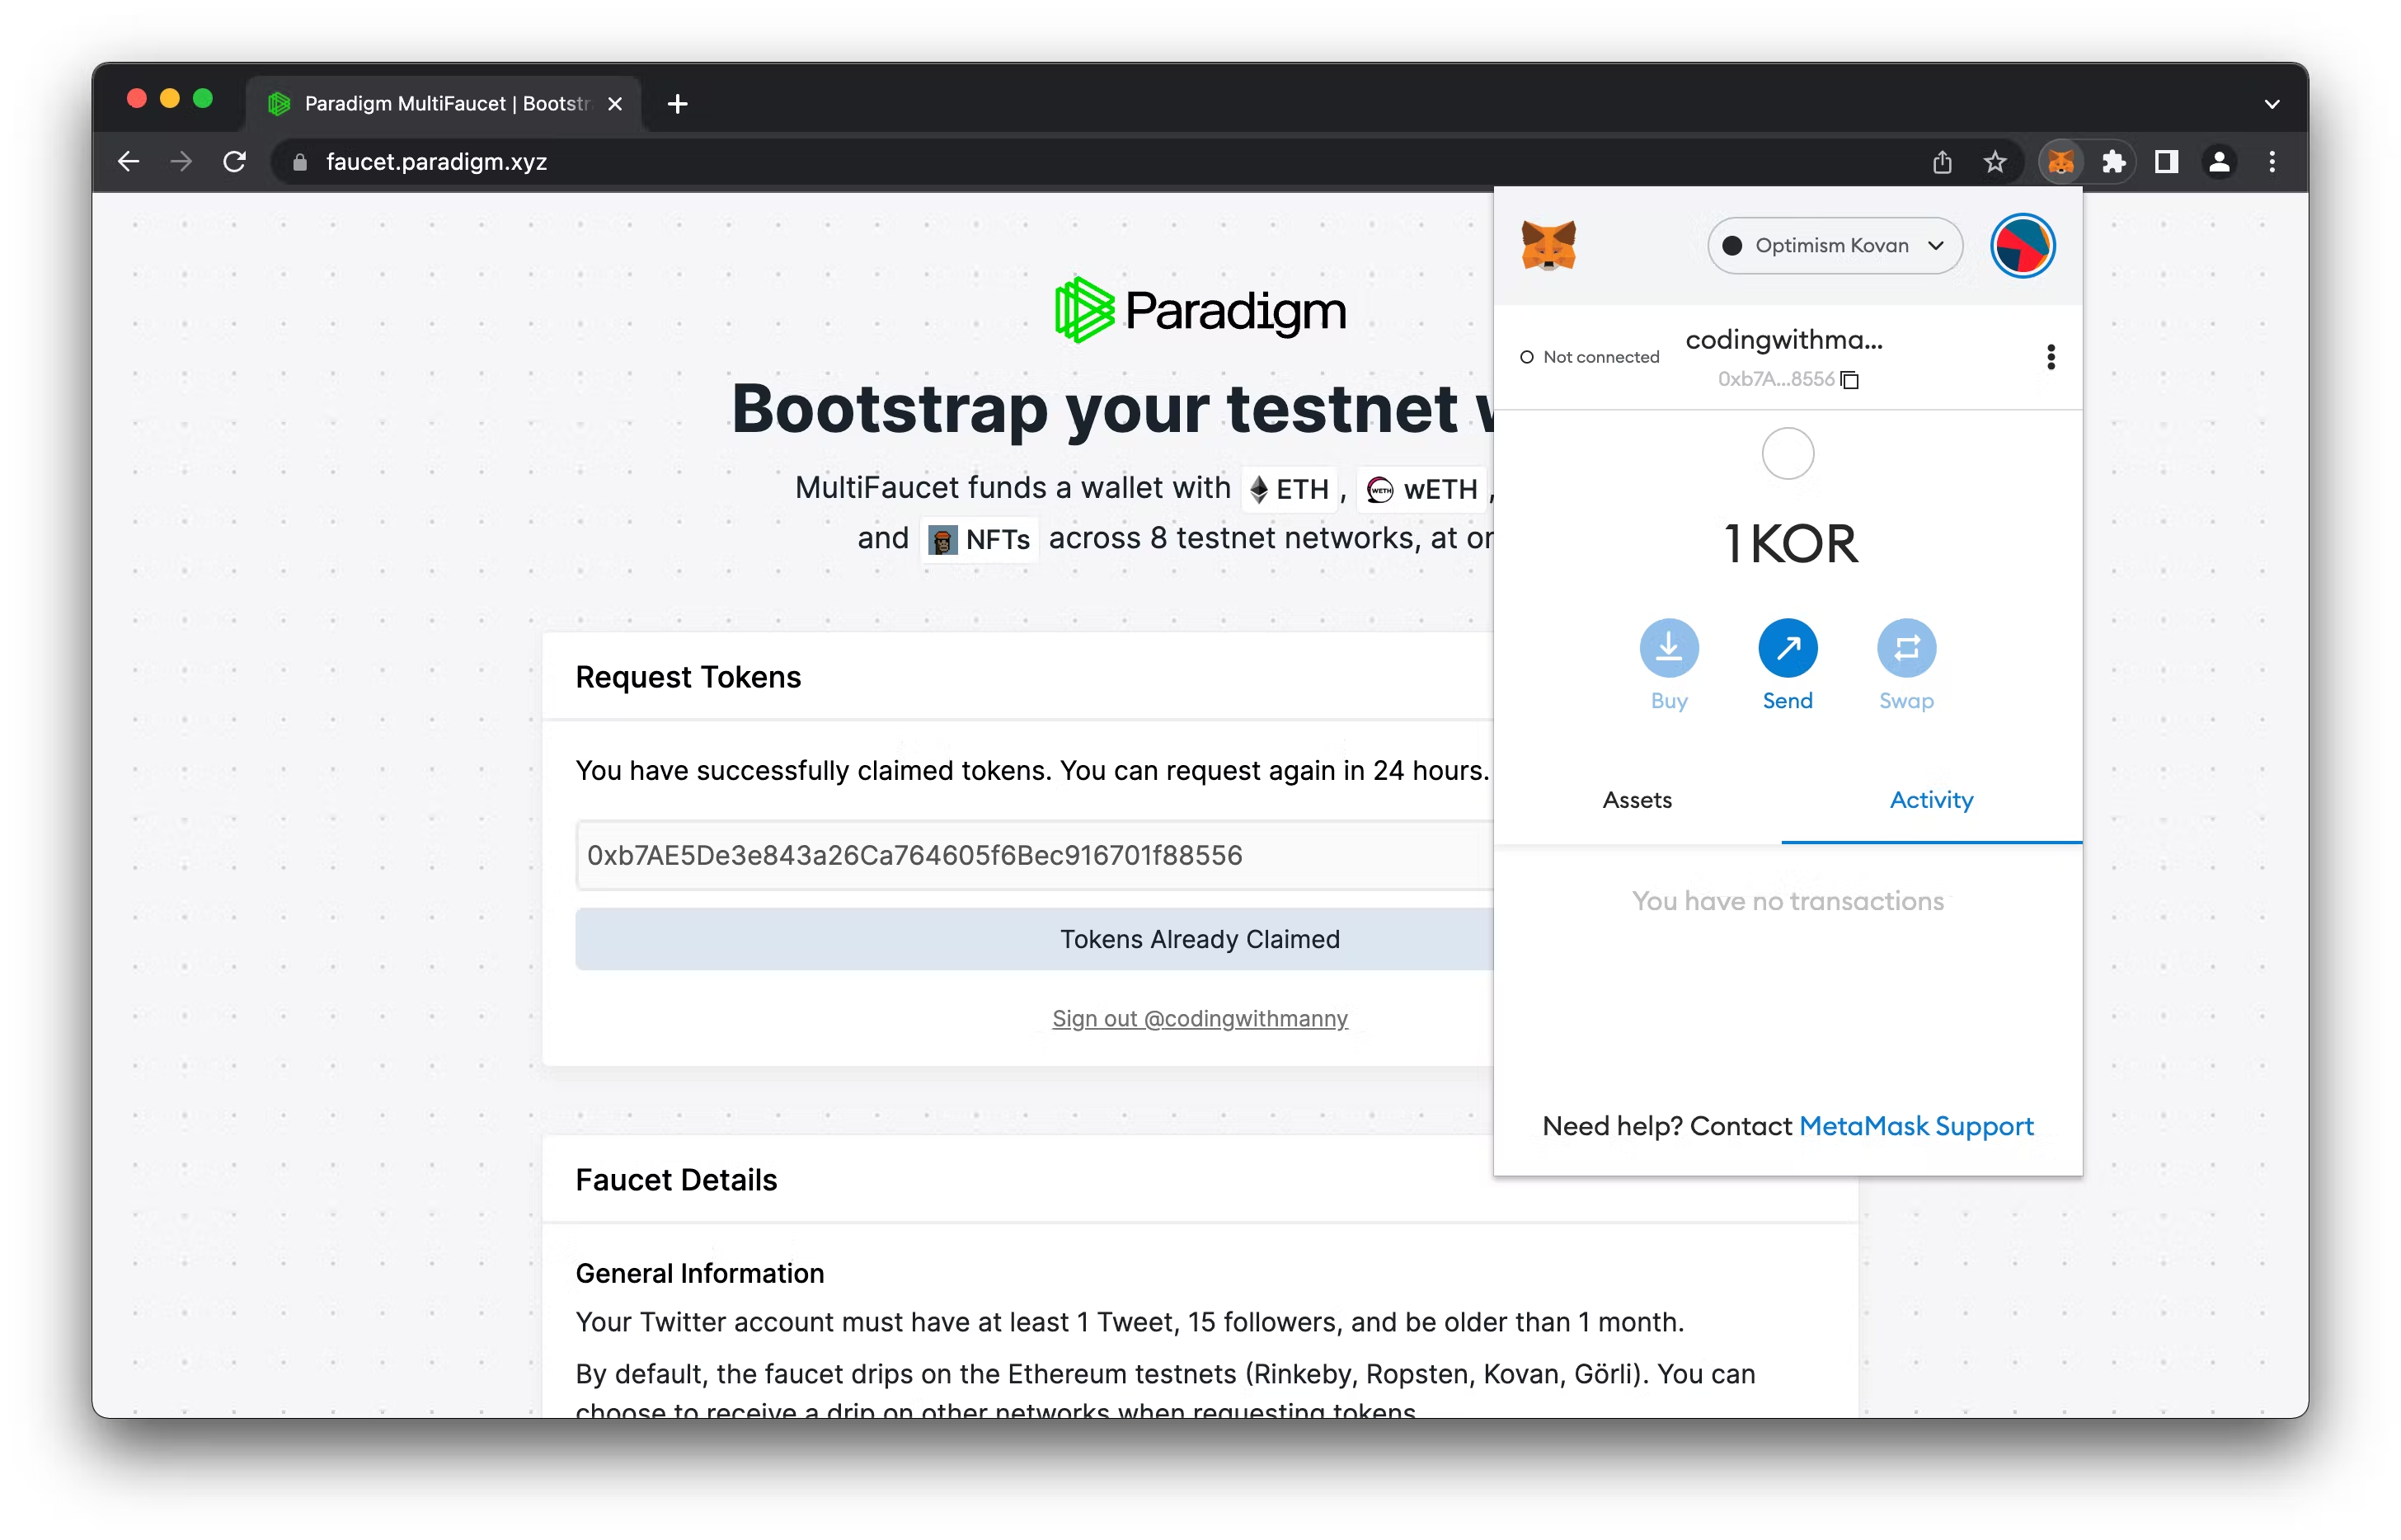Viewport: 2401px width, 1540px height.
Task: Click the MetaMask Support link
Action: 1916,1124
